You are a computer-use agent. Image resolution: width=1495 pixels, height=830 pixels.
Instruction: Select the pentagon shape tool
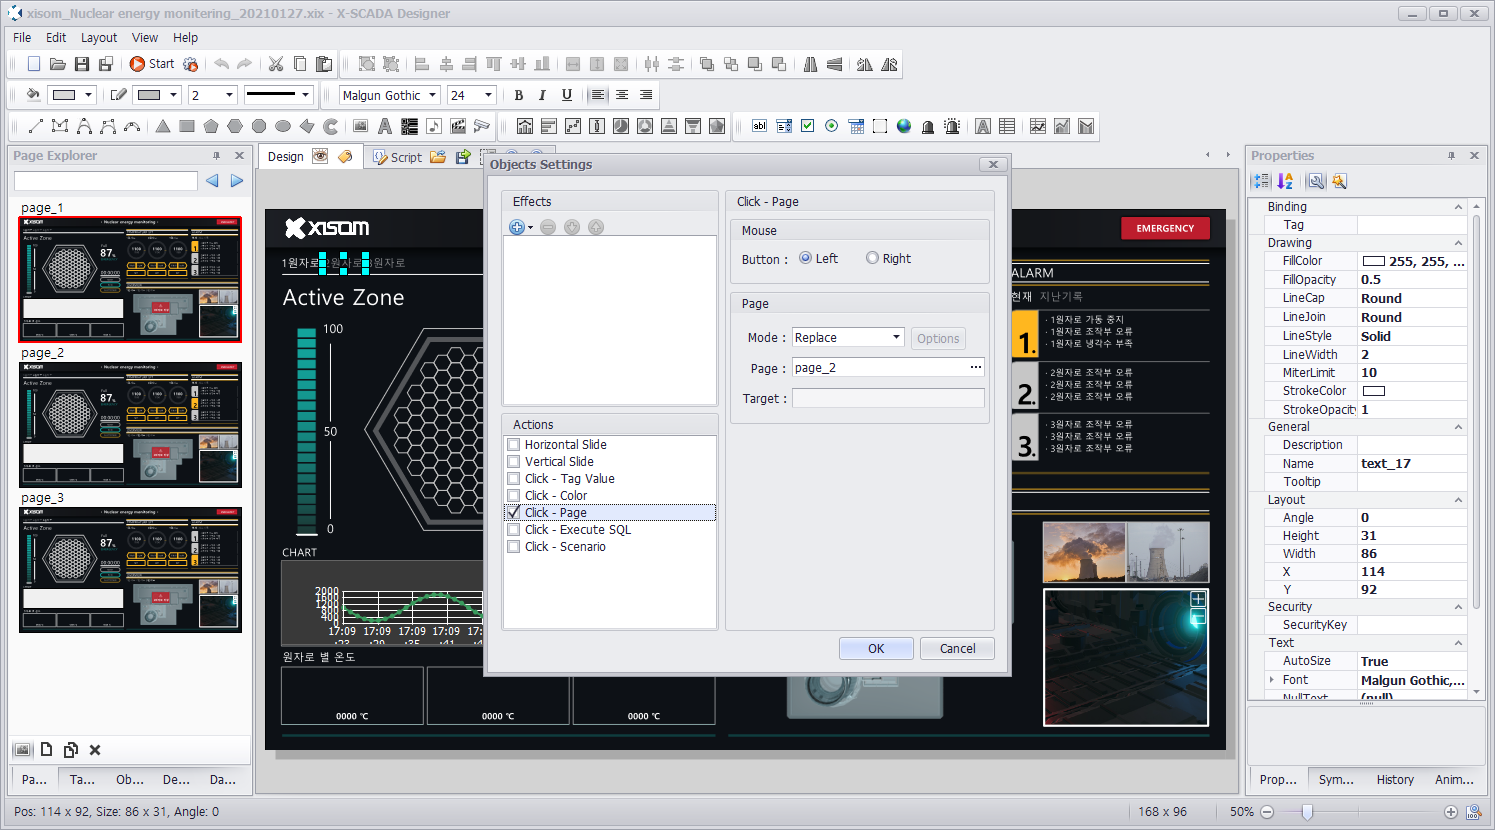point(211,126)
